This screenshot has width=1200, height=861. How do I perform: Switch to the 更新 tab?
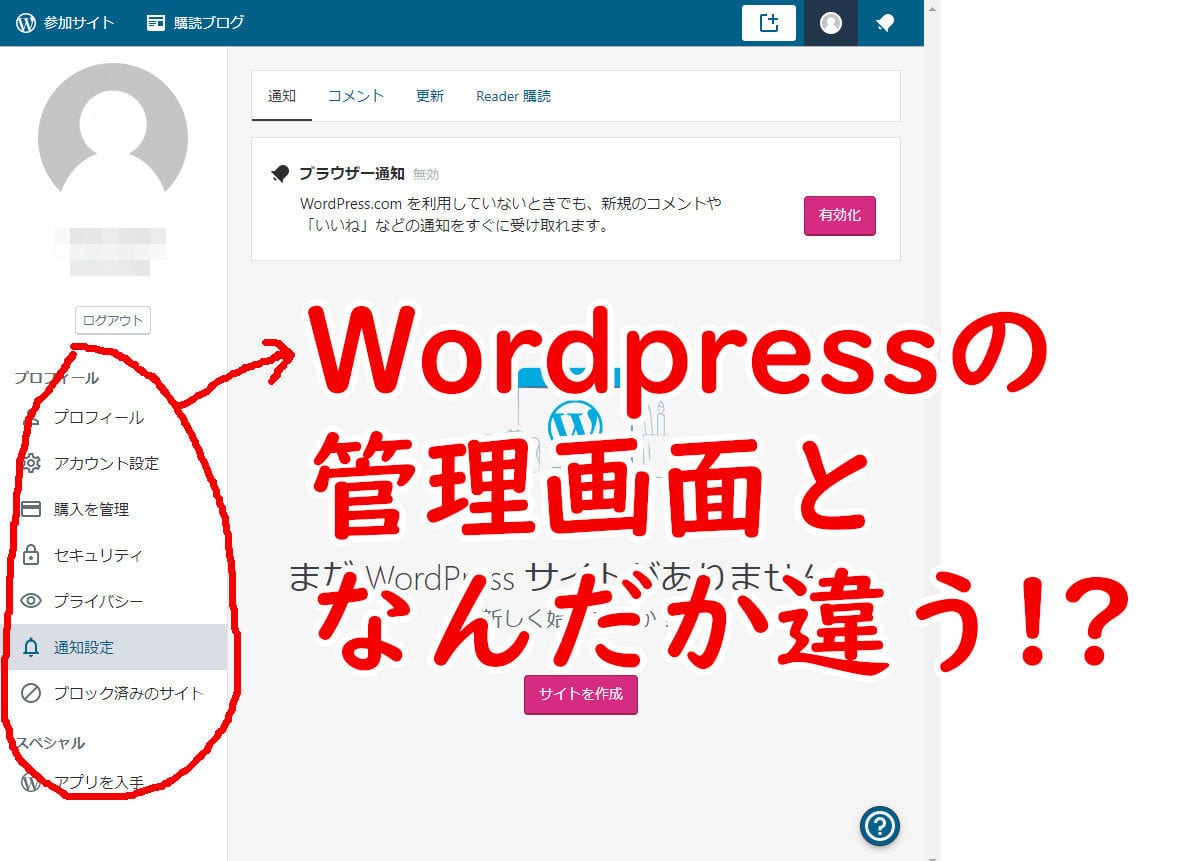pyautogui.click(x=430, y=96)
